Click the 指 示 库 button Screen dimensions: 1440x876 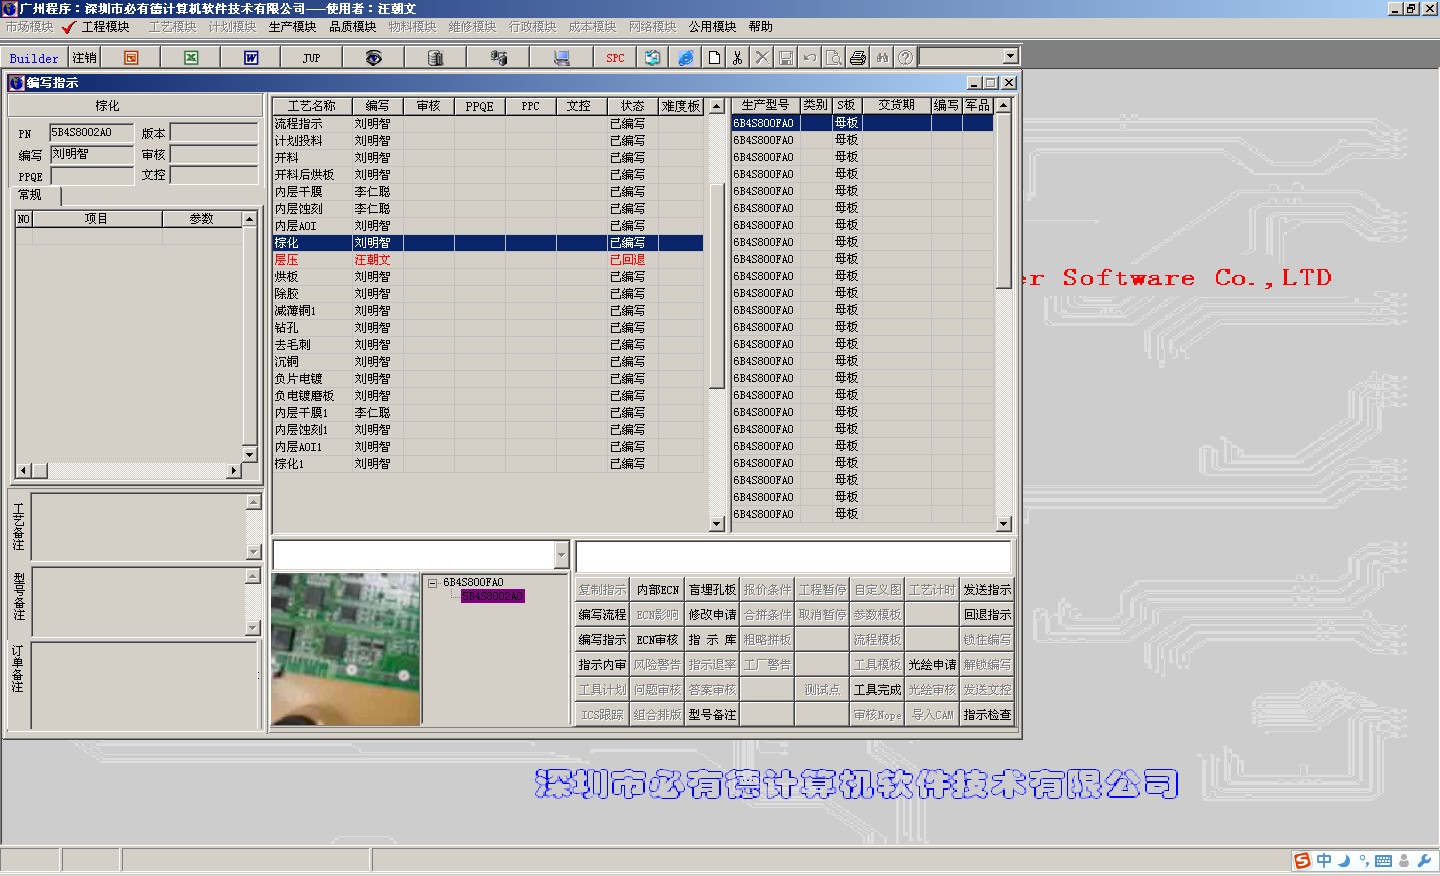click(x=712, y=640)
